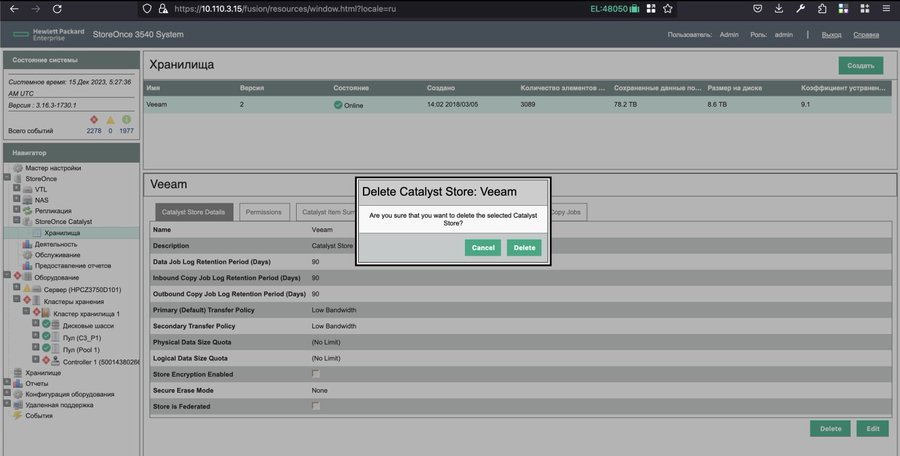The image size is (900, 456).
Task: Open the browser extensions puzzle icon
Action: (x=822, y=9)
